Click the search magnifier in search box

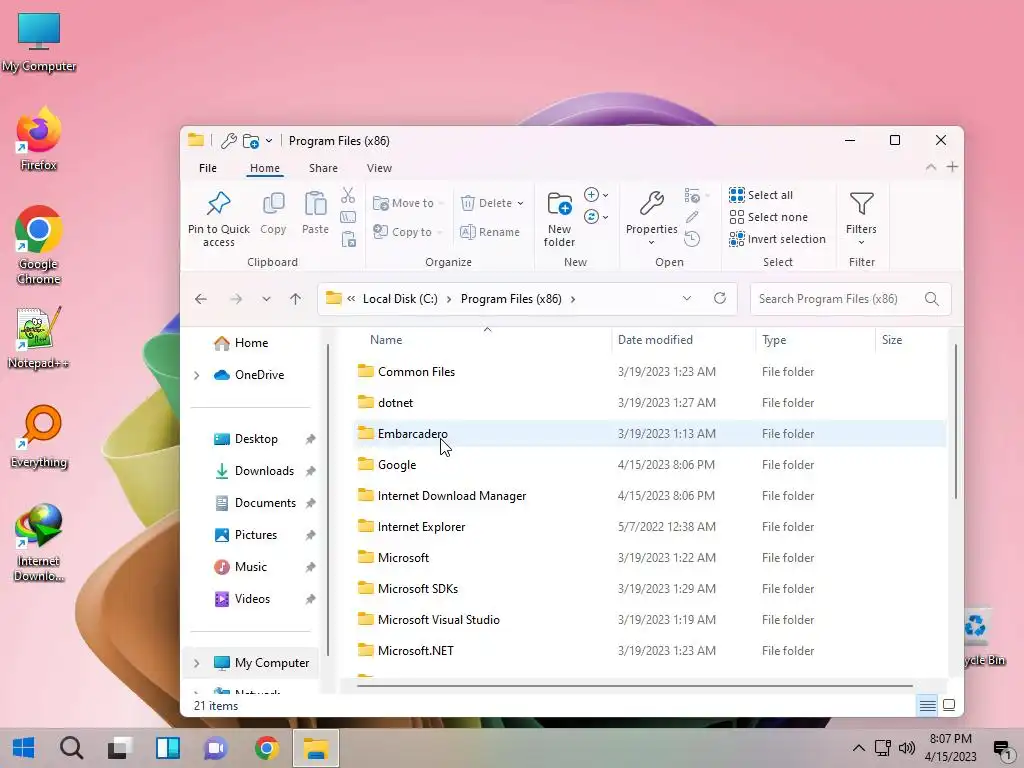click(932, 299)
